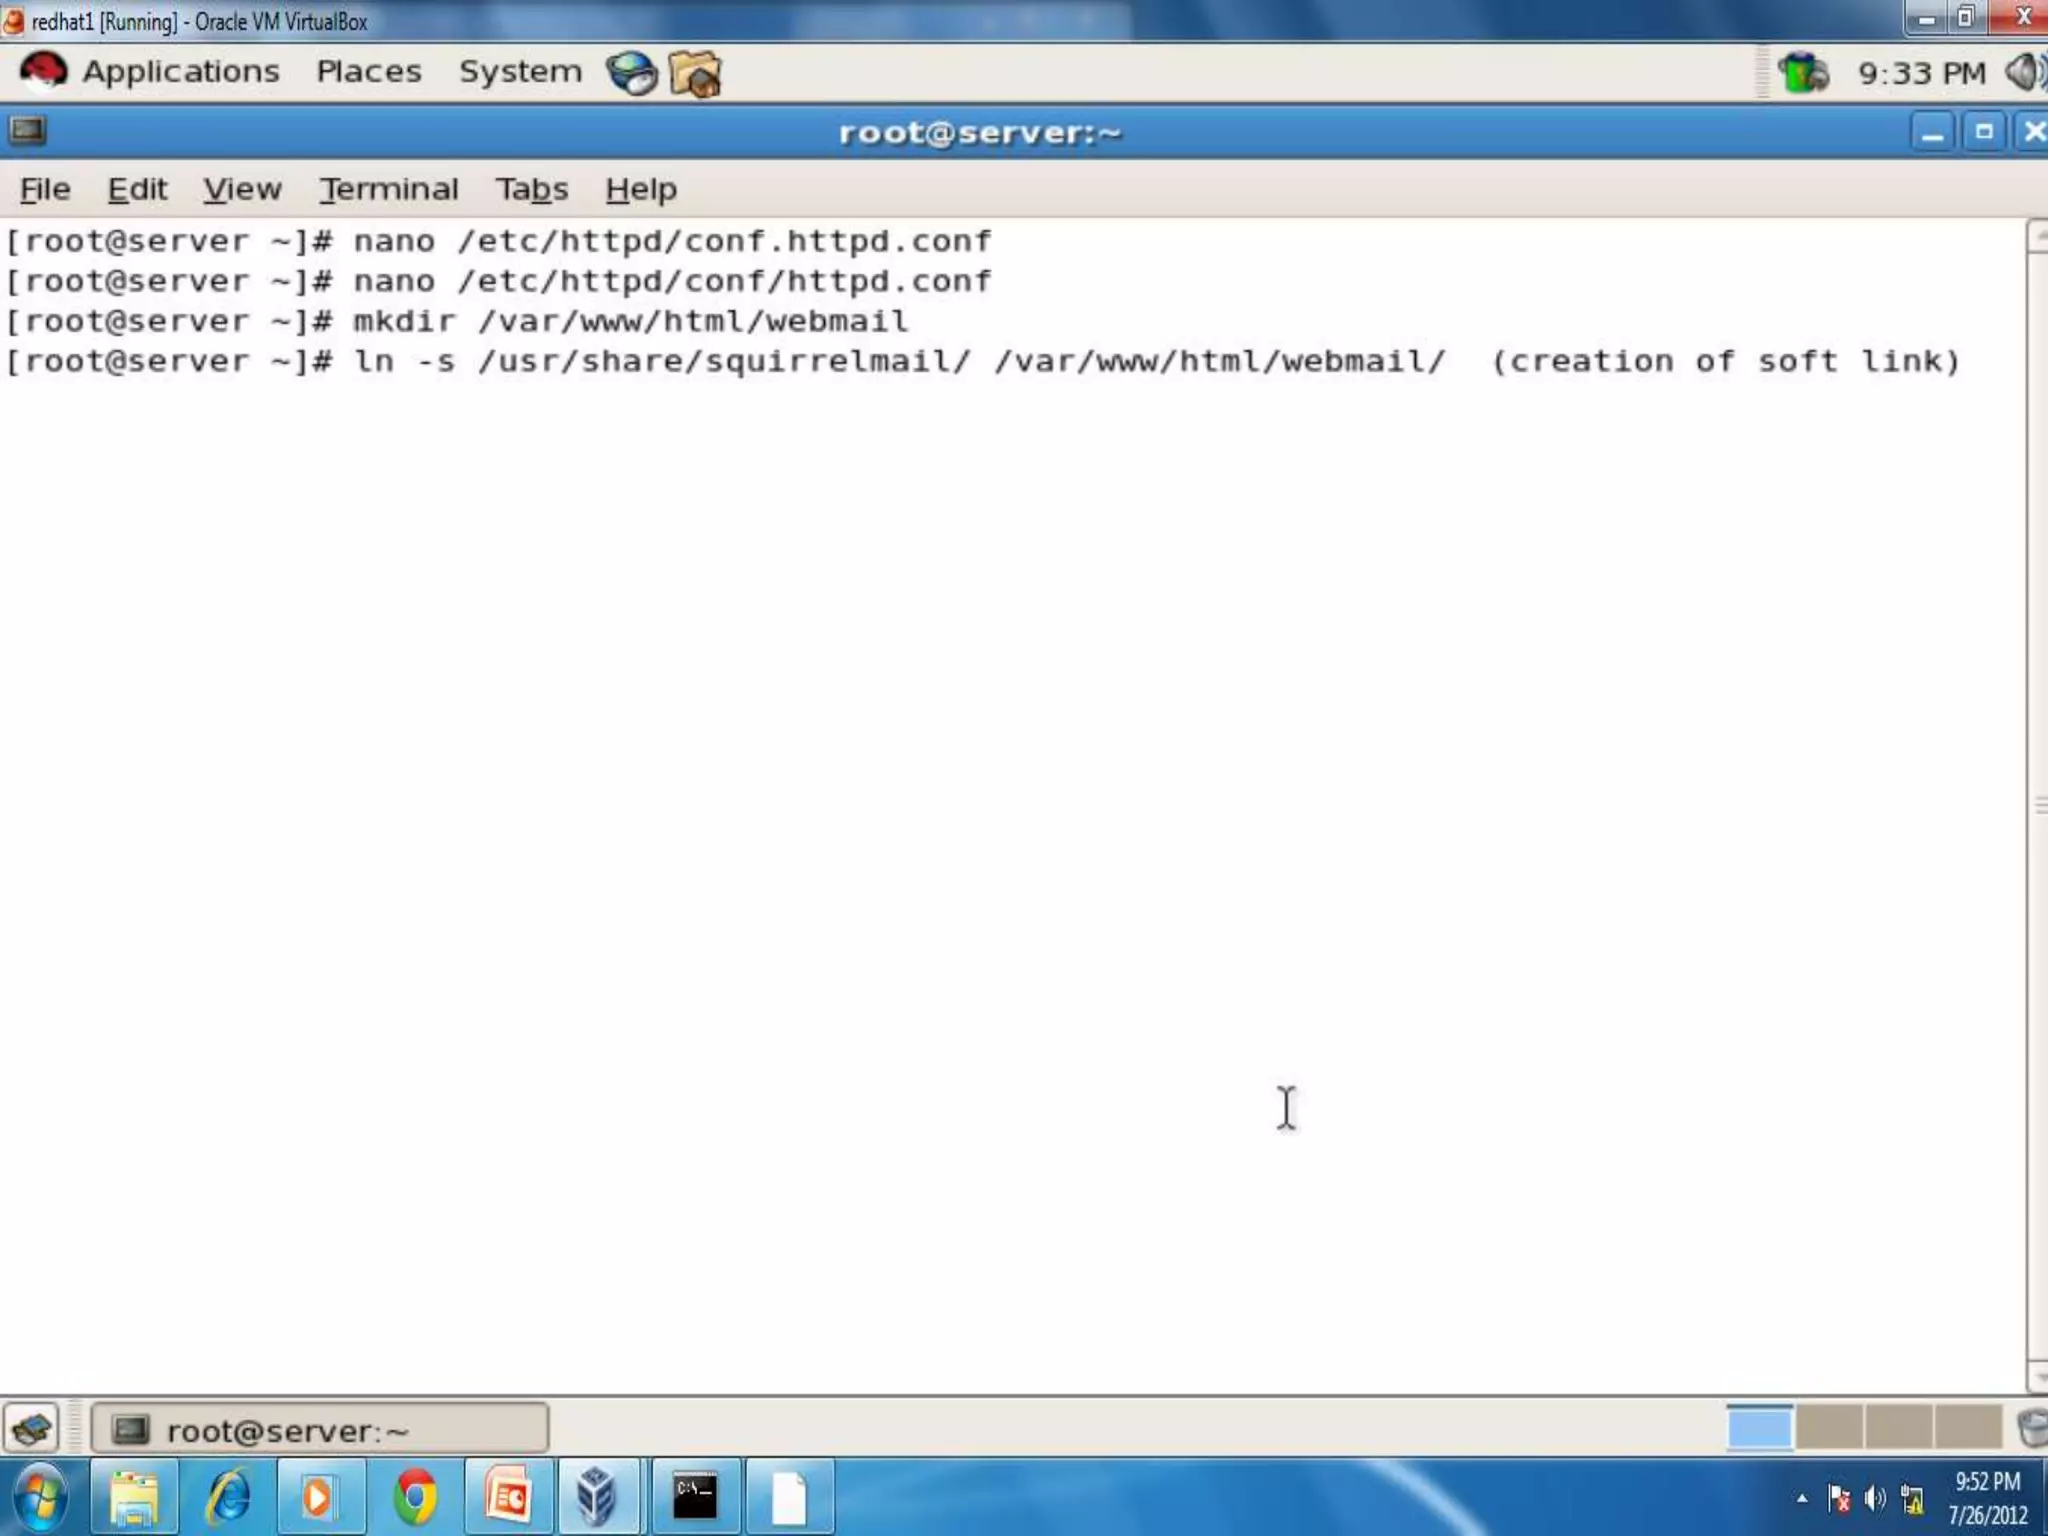This screenshot has height=1536, width=2048.
Task: Show hidden tray icons arrow
Action: coord(1801,1498)
